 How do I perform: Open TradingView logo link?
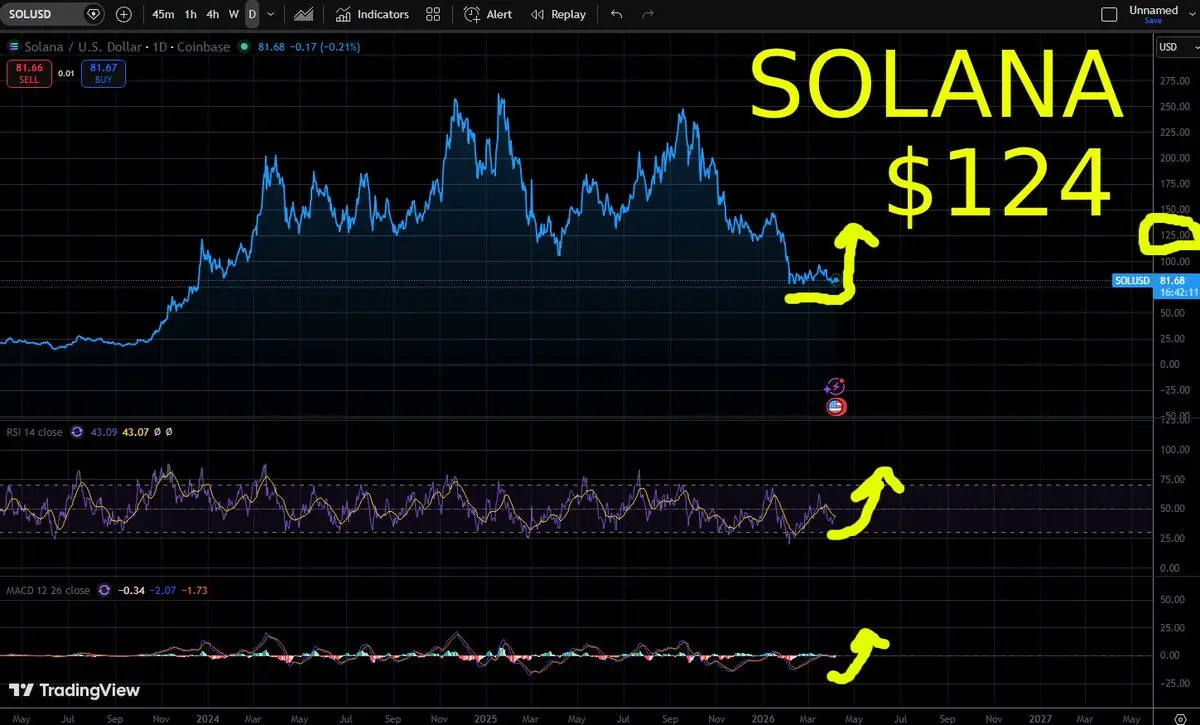74,690
